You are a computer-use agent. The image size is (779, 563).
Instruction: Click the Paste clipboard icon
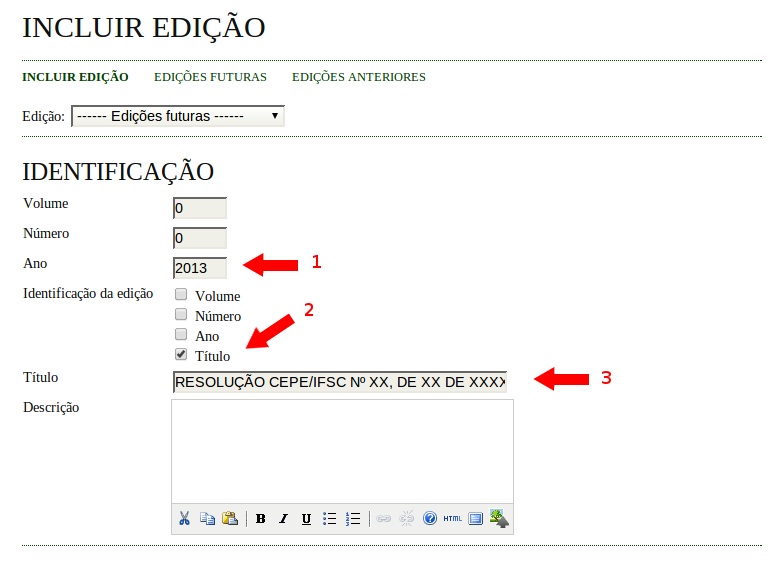[230, 518]
